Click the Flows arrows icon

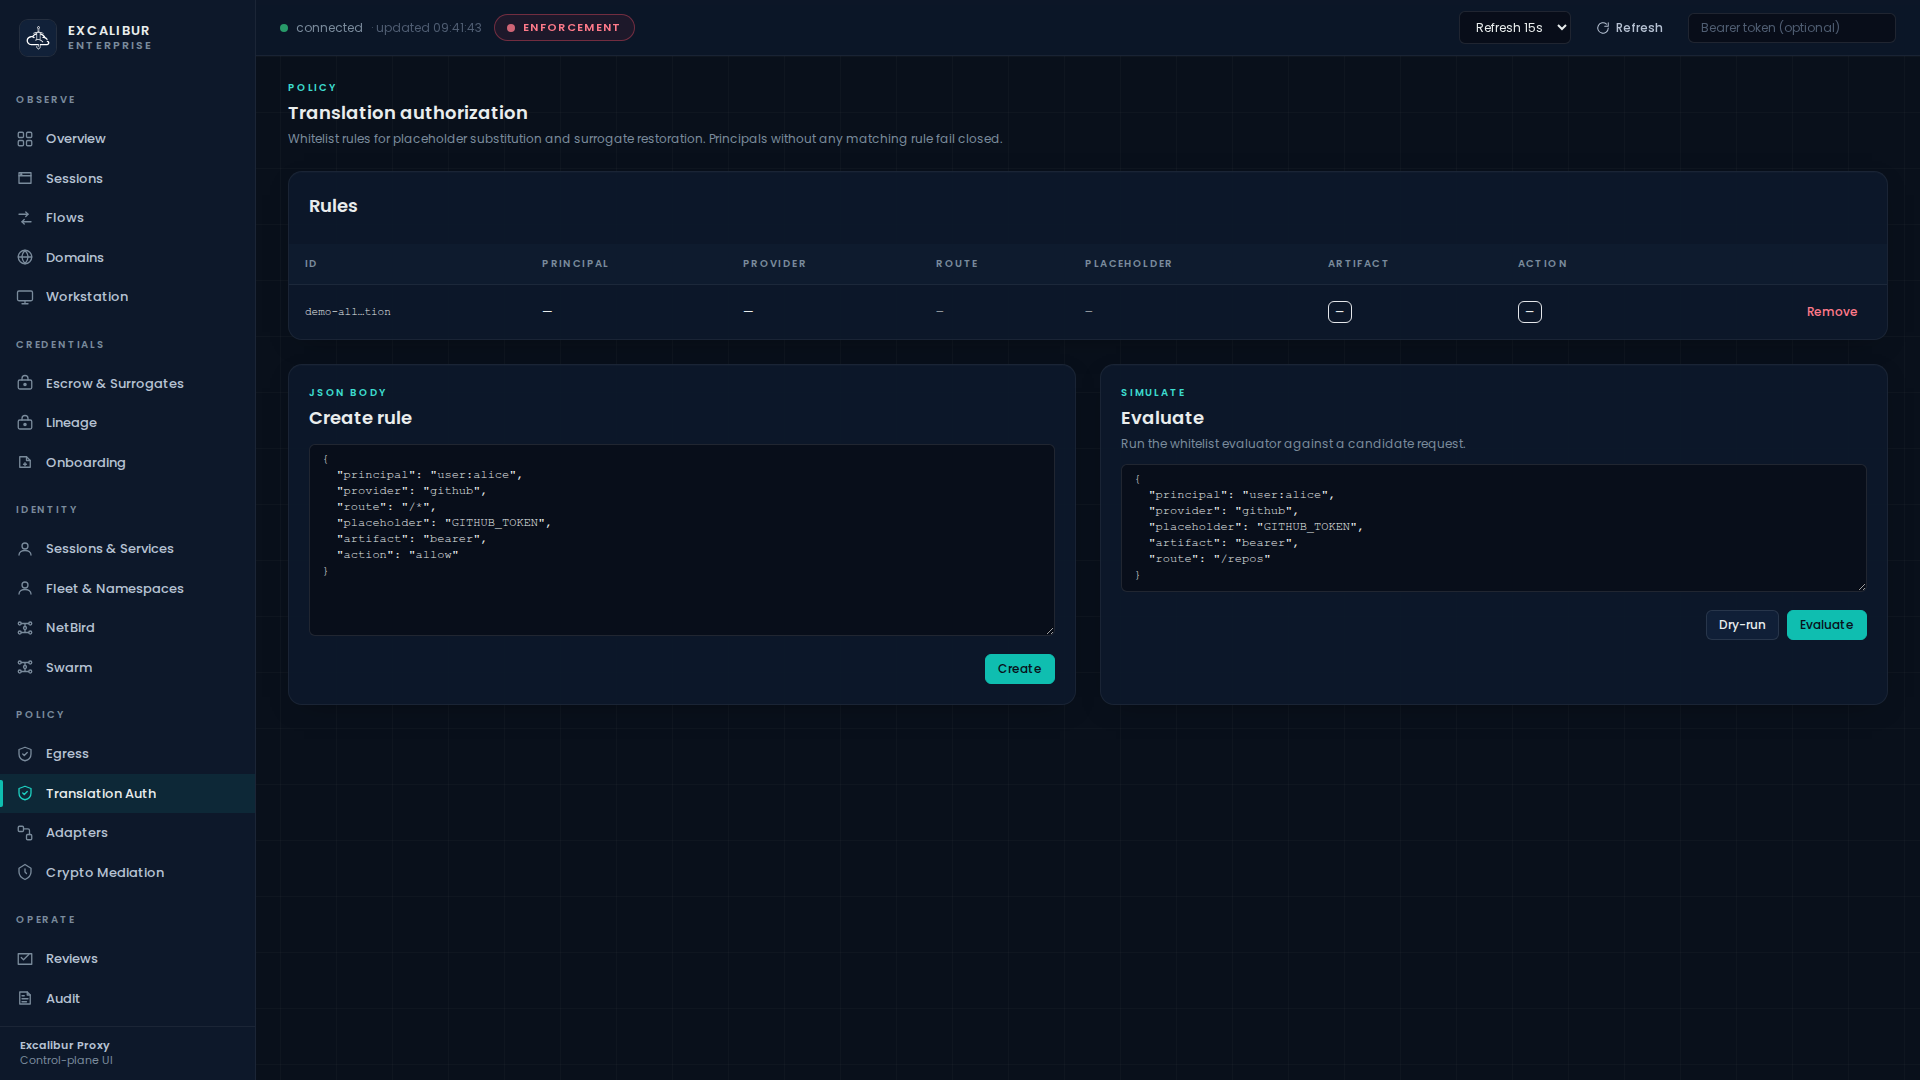tap(25, 218)
